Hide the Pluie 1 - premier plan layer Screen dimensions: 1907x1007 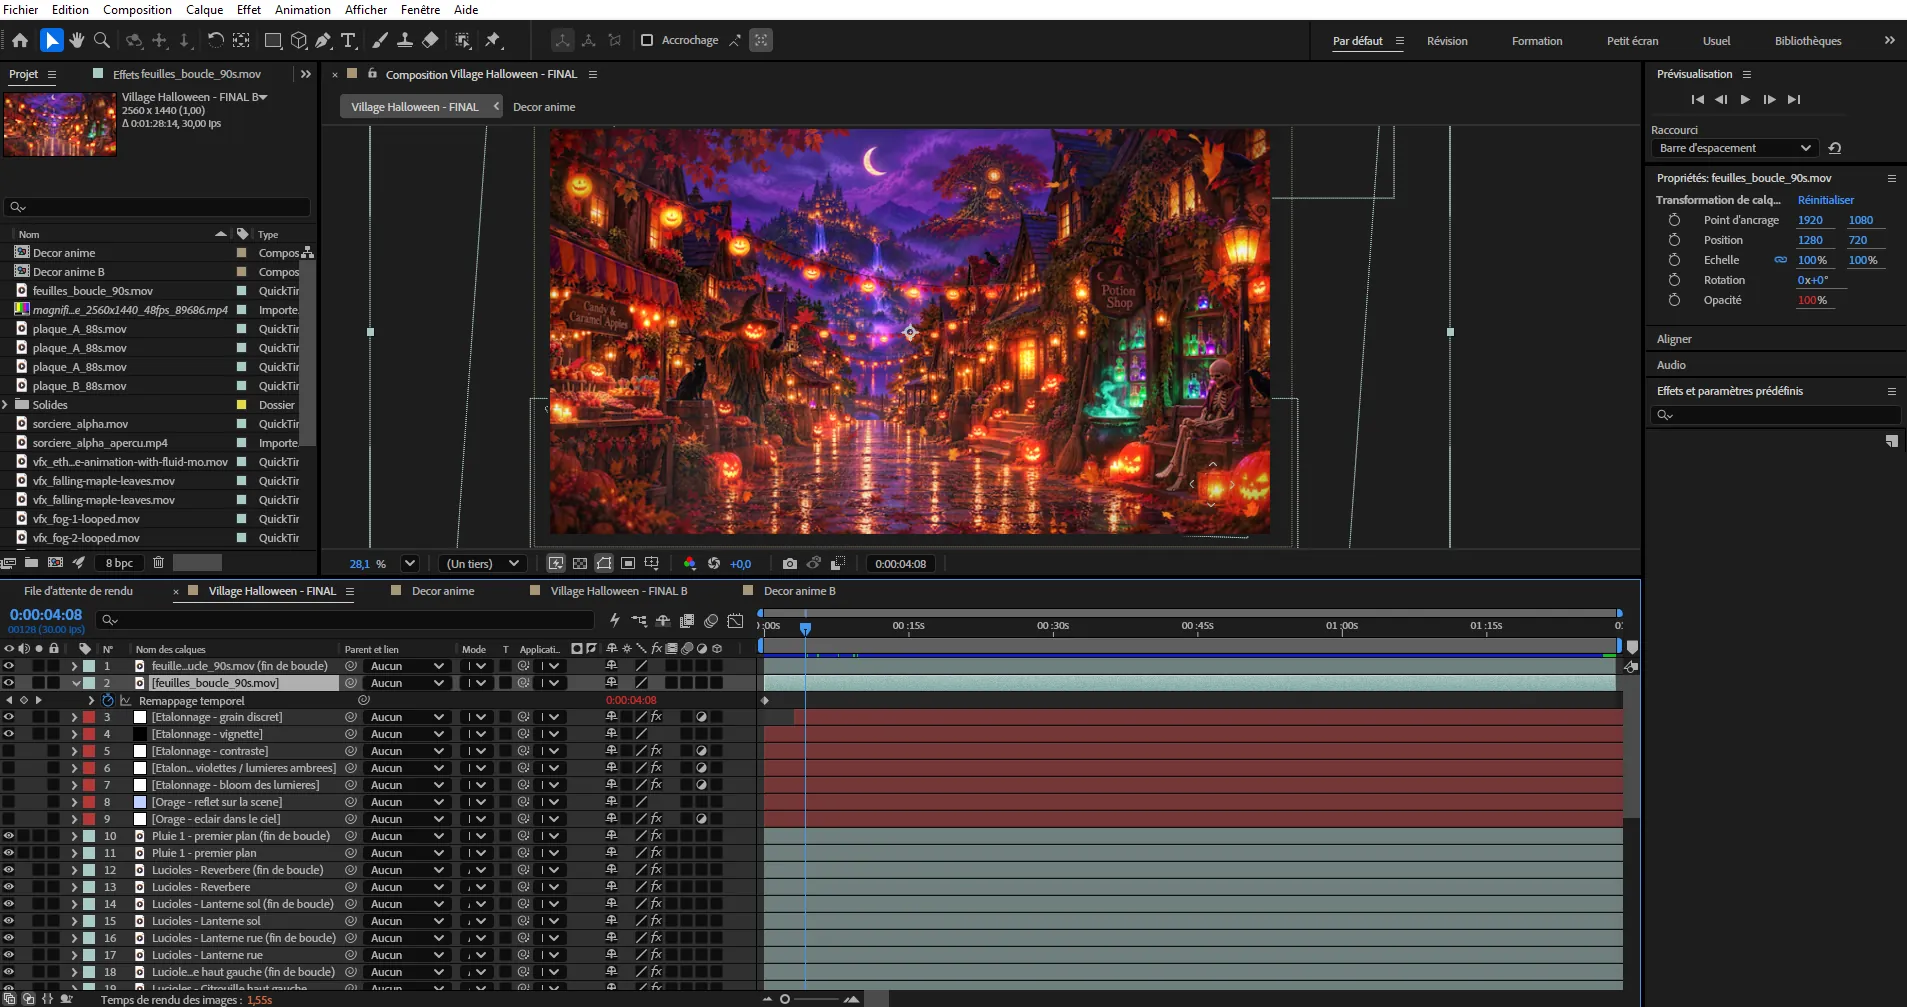pos(9,853)
